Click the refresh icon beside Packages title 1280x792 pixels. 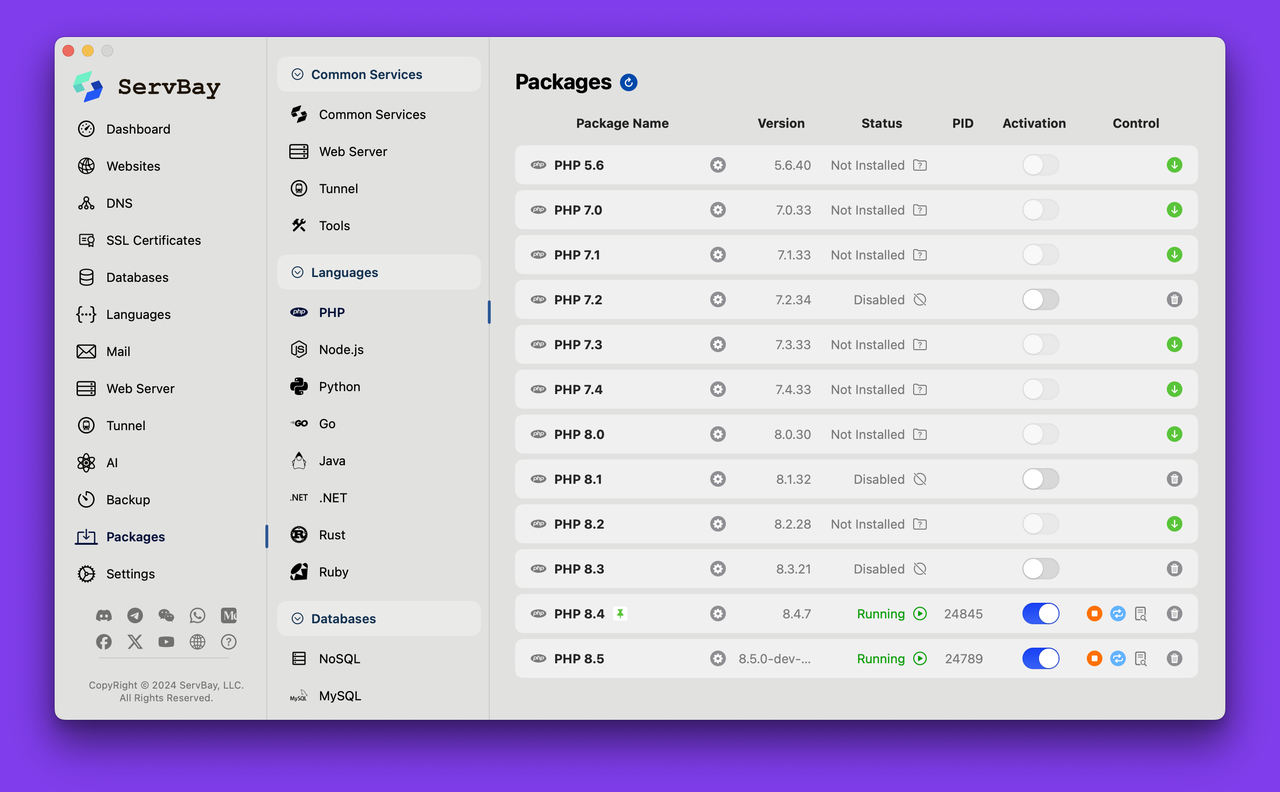tap(628, 82)
